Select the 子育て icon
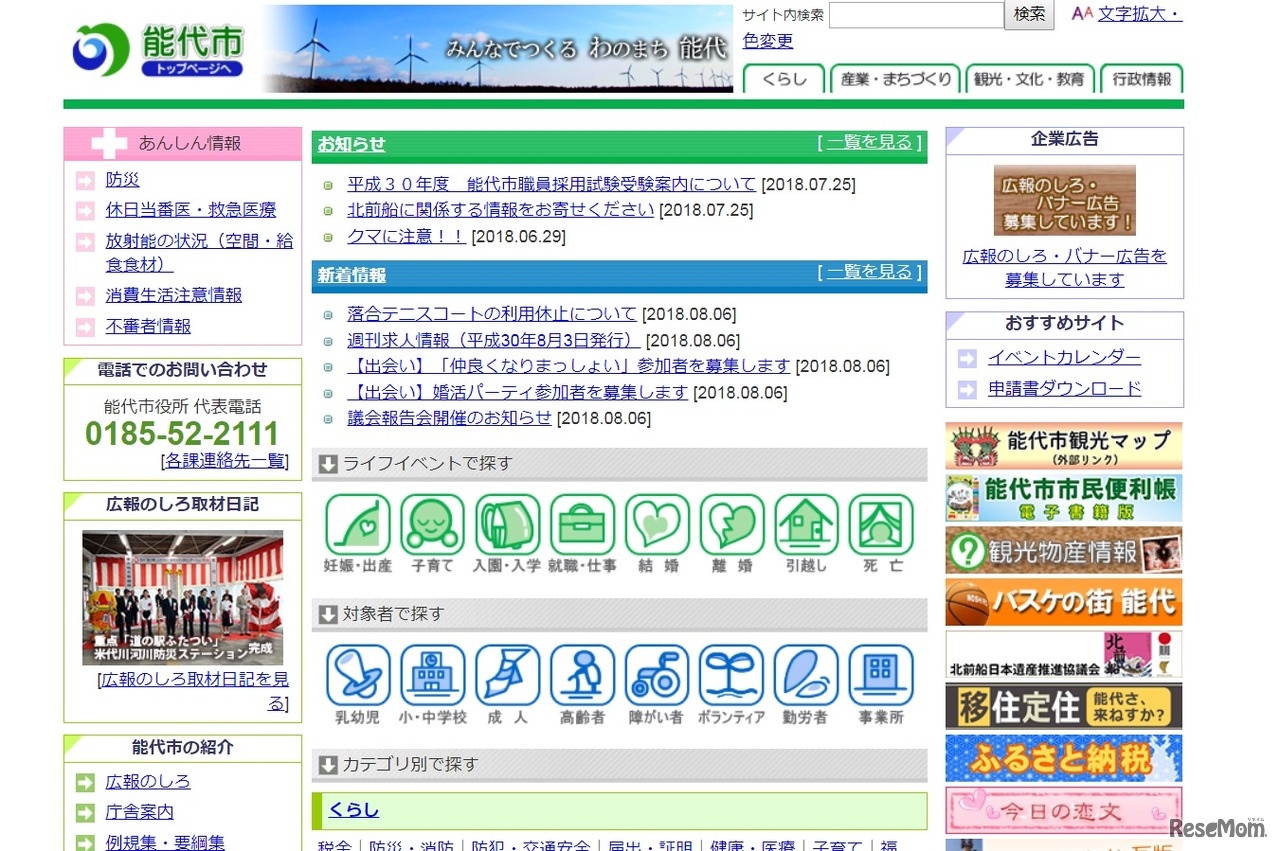The height and width of the screenshot is (851, 1280). point(433,534)
